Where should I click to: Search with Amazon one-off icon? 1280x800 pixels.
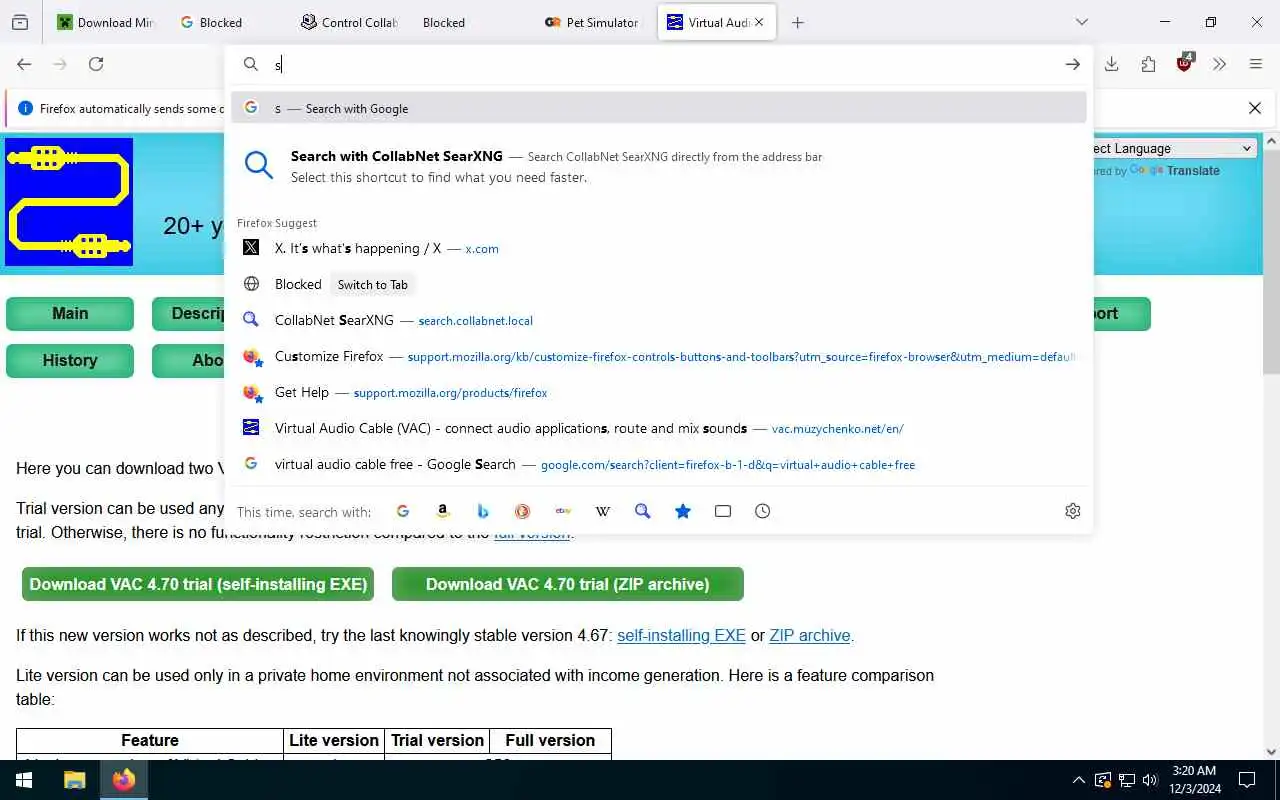(443, 511)
